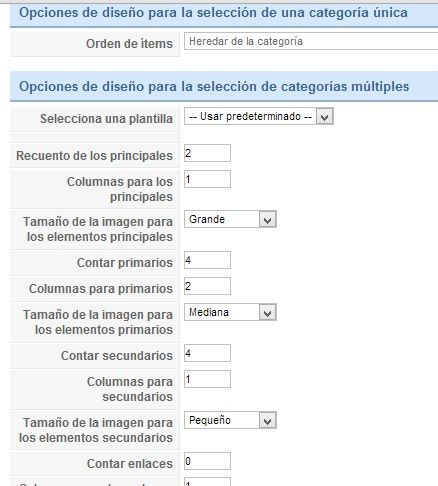The width and height of the screenshot is (438, 486).
Task: Open the Orden de ítems dropdown
Action: (311, 41)
